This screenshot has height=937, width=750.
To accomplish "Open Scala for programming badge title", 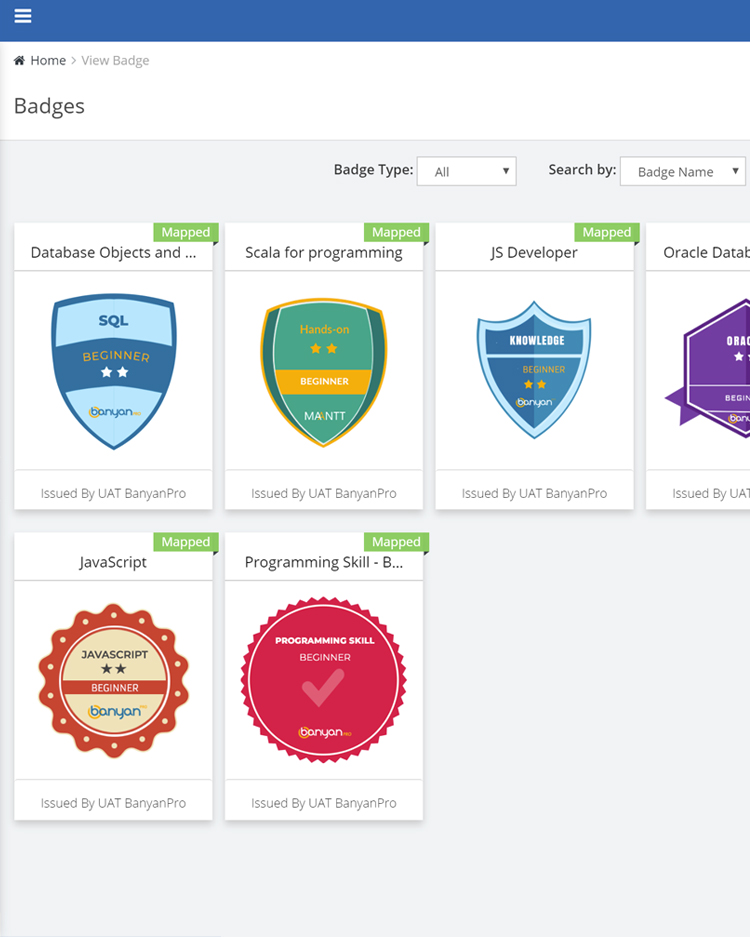I will 324,253.
